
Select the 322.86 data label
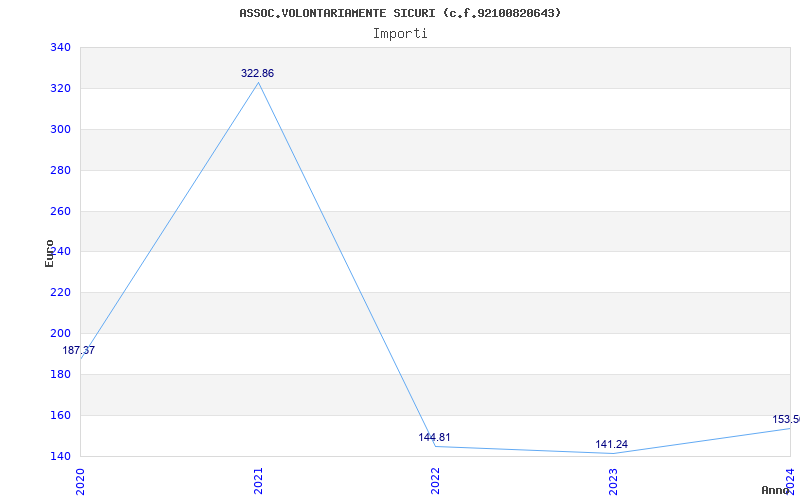point(258,73)
